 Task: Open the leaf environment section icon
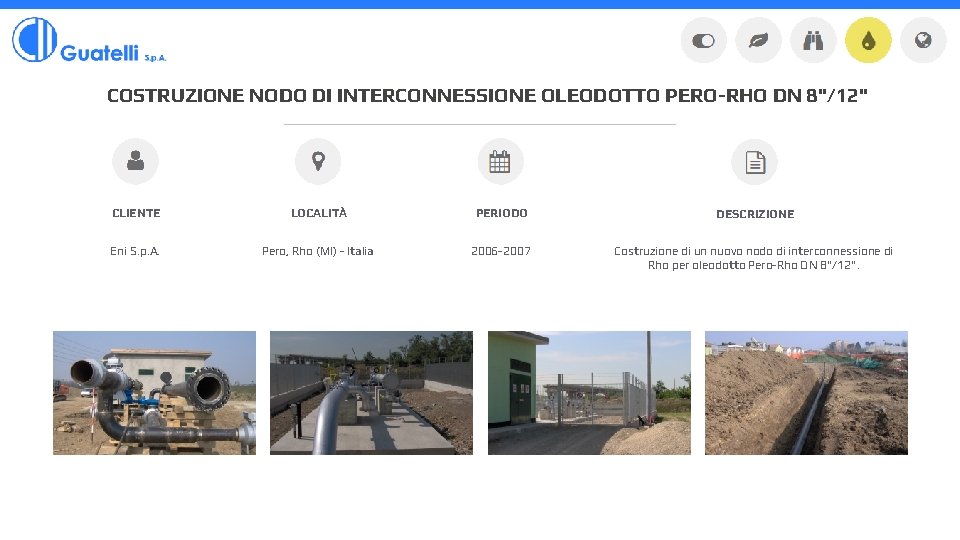click(759, 40)
